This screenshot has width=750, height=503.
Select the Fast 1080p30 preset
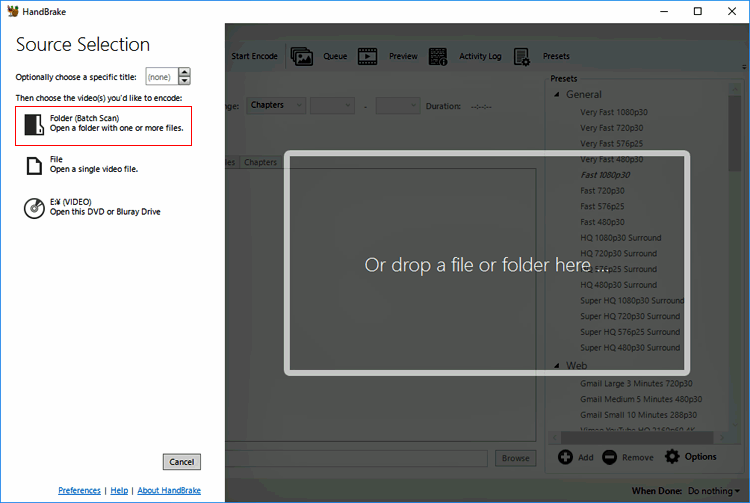605,175
